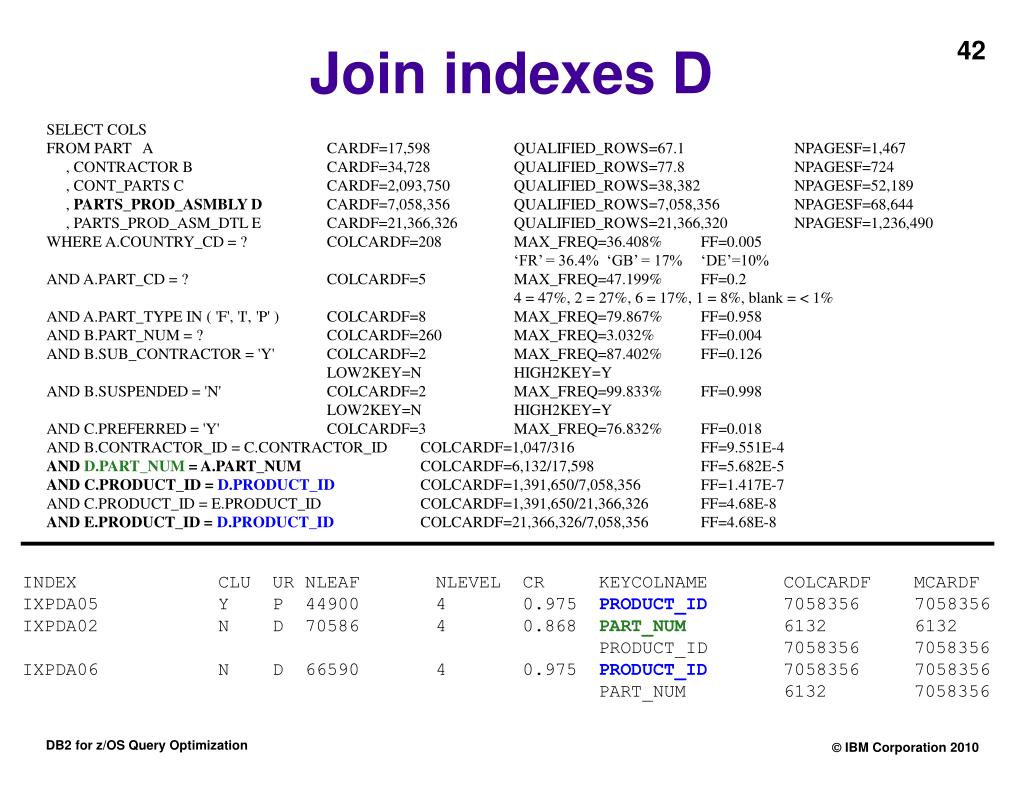The height and width of the screenshot is (791, 1023).
Task: Click blue D.PRODUCT_ID in the E.PRODUCT_ID predicate
Action: pos(275,522)
